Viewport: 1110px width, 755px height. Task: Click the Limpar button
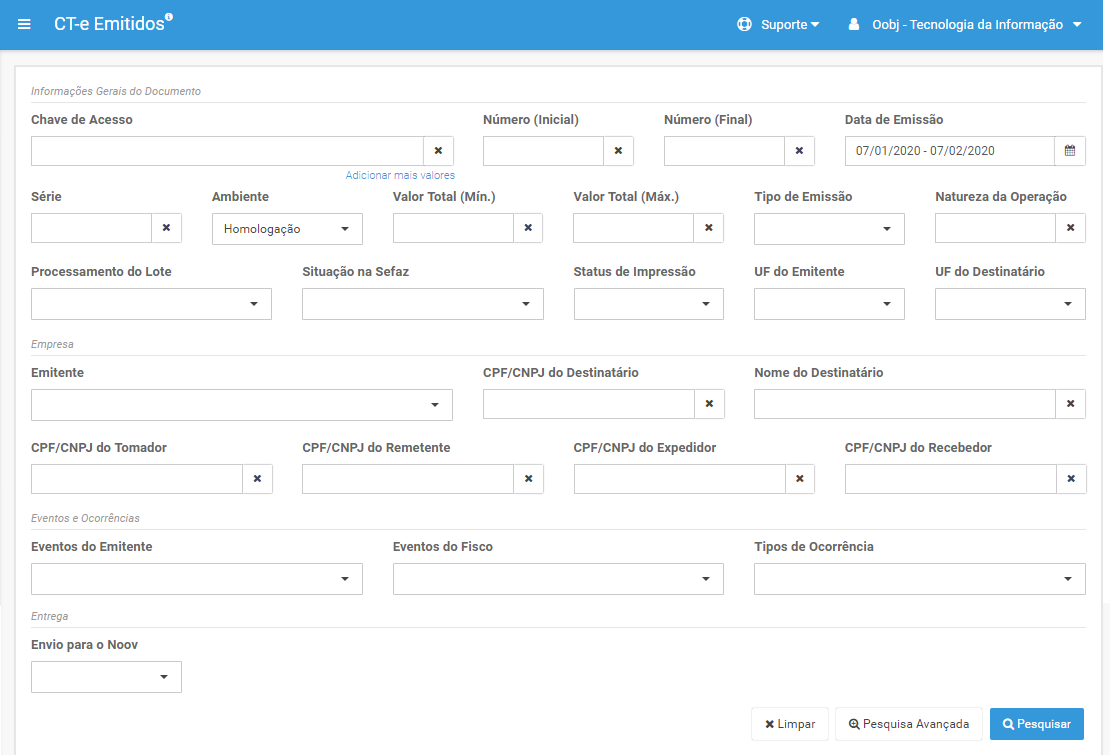(x=790, y=724)
